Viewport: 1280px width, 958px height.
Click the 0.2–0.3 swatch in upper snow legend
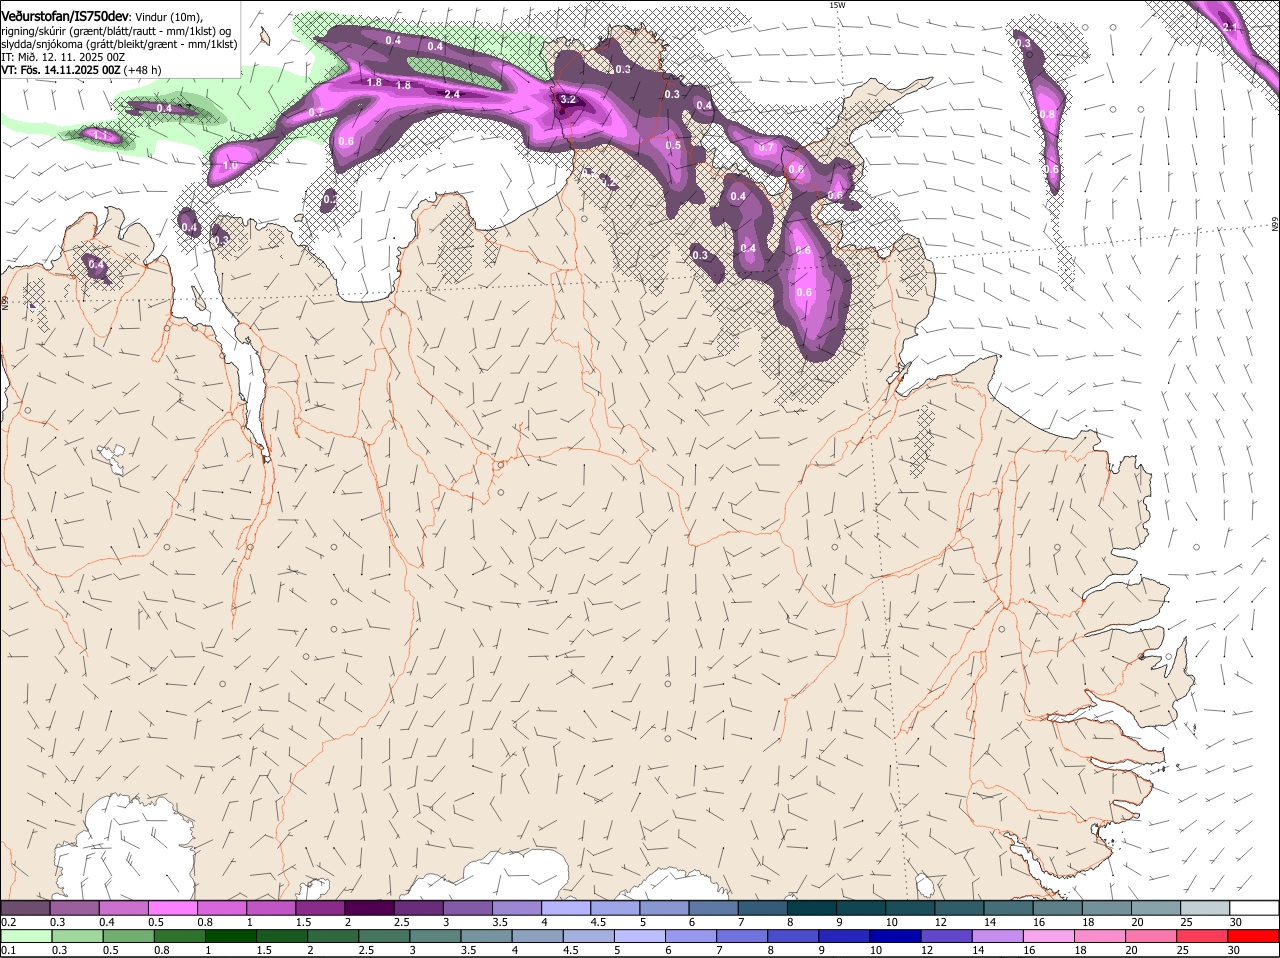pyautogui.click(x=25, y=907)
